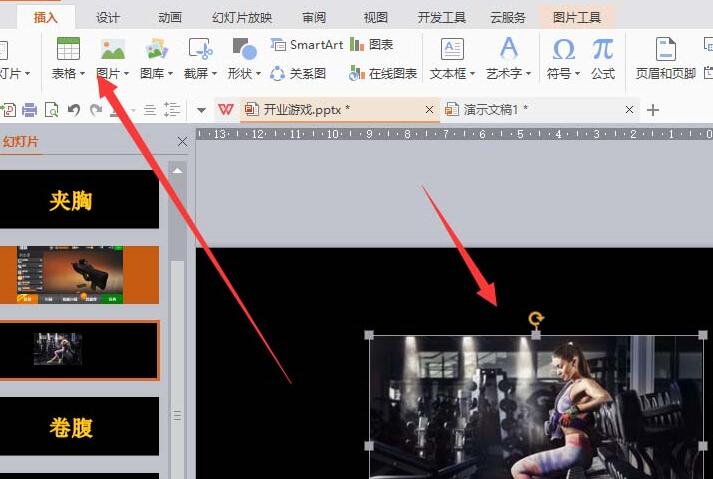Insert a 公式 formula
713x479 pixels.
pos(603,59)
